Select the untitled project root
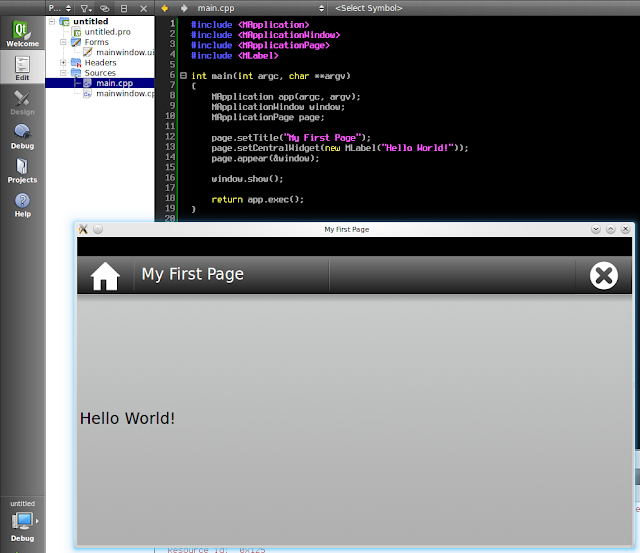640x553 pixels. coord(91,21)
